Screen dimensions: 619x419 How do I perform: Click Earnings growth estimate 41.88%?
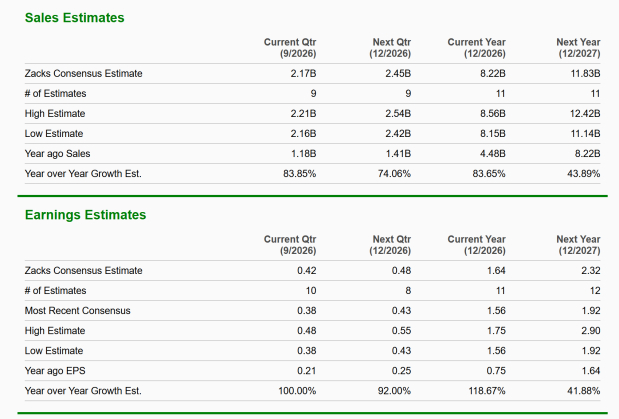pyautogui.click(x=584, y=391)
